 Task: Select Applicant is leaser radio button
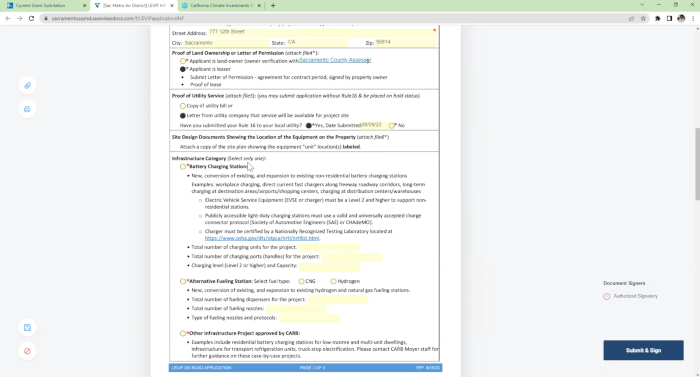[x=183, y=69]
